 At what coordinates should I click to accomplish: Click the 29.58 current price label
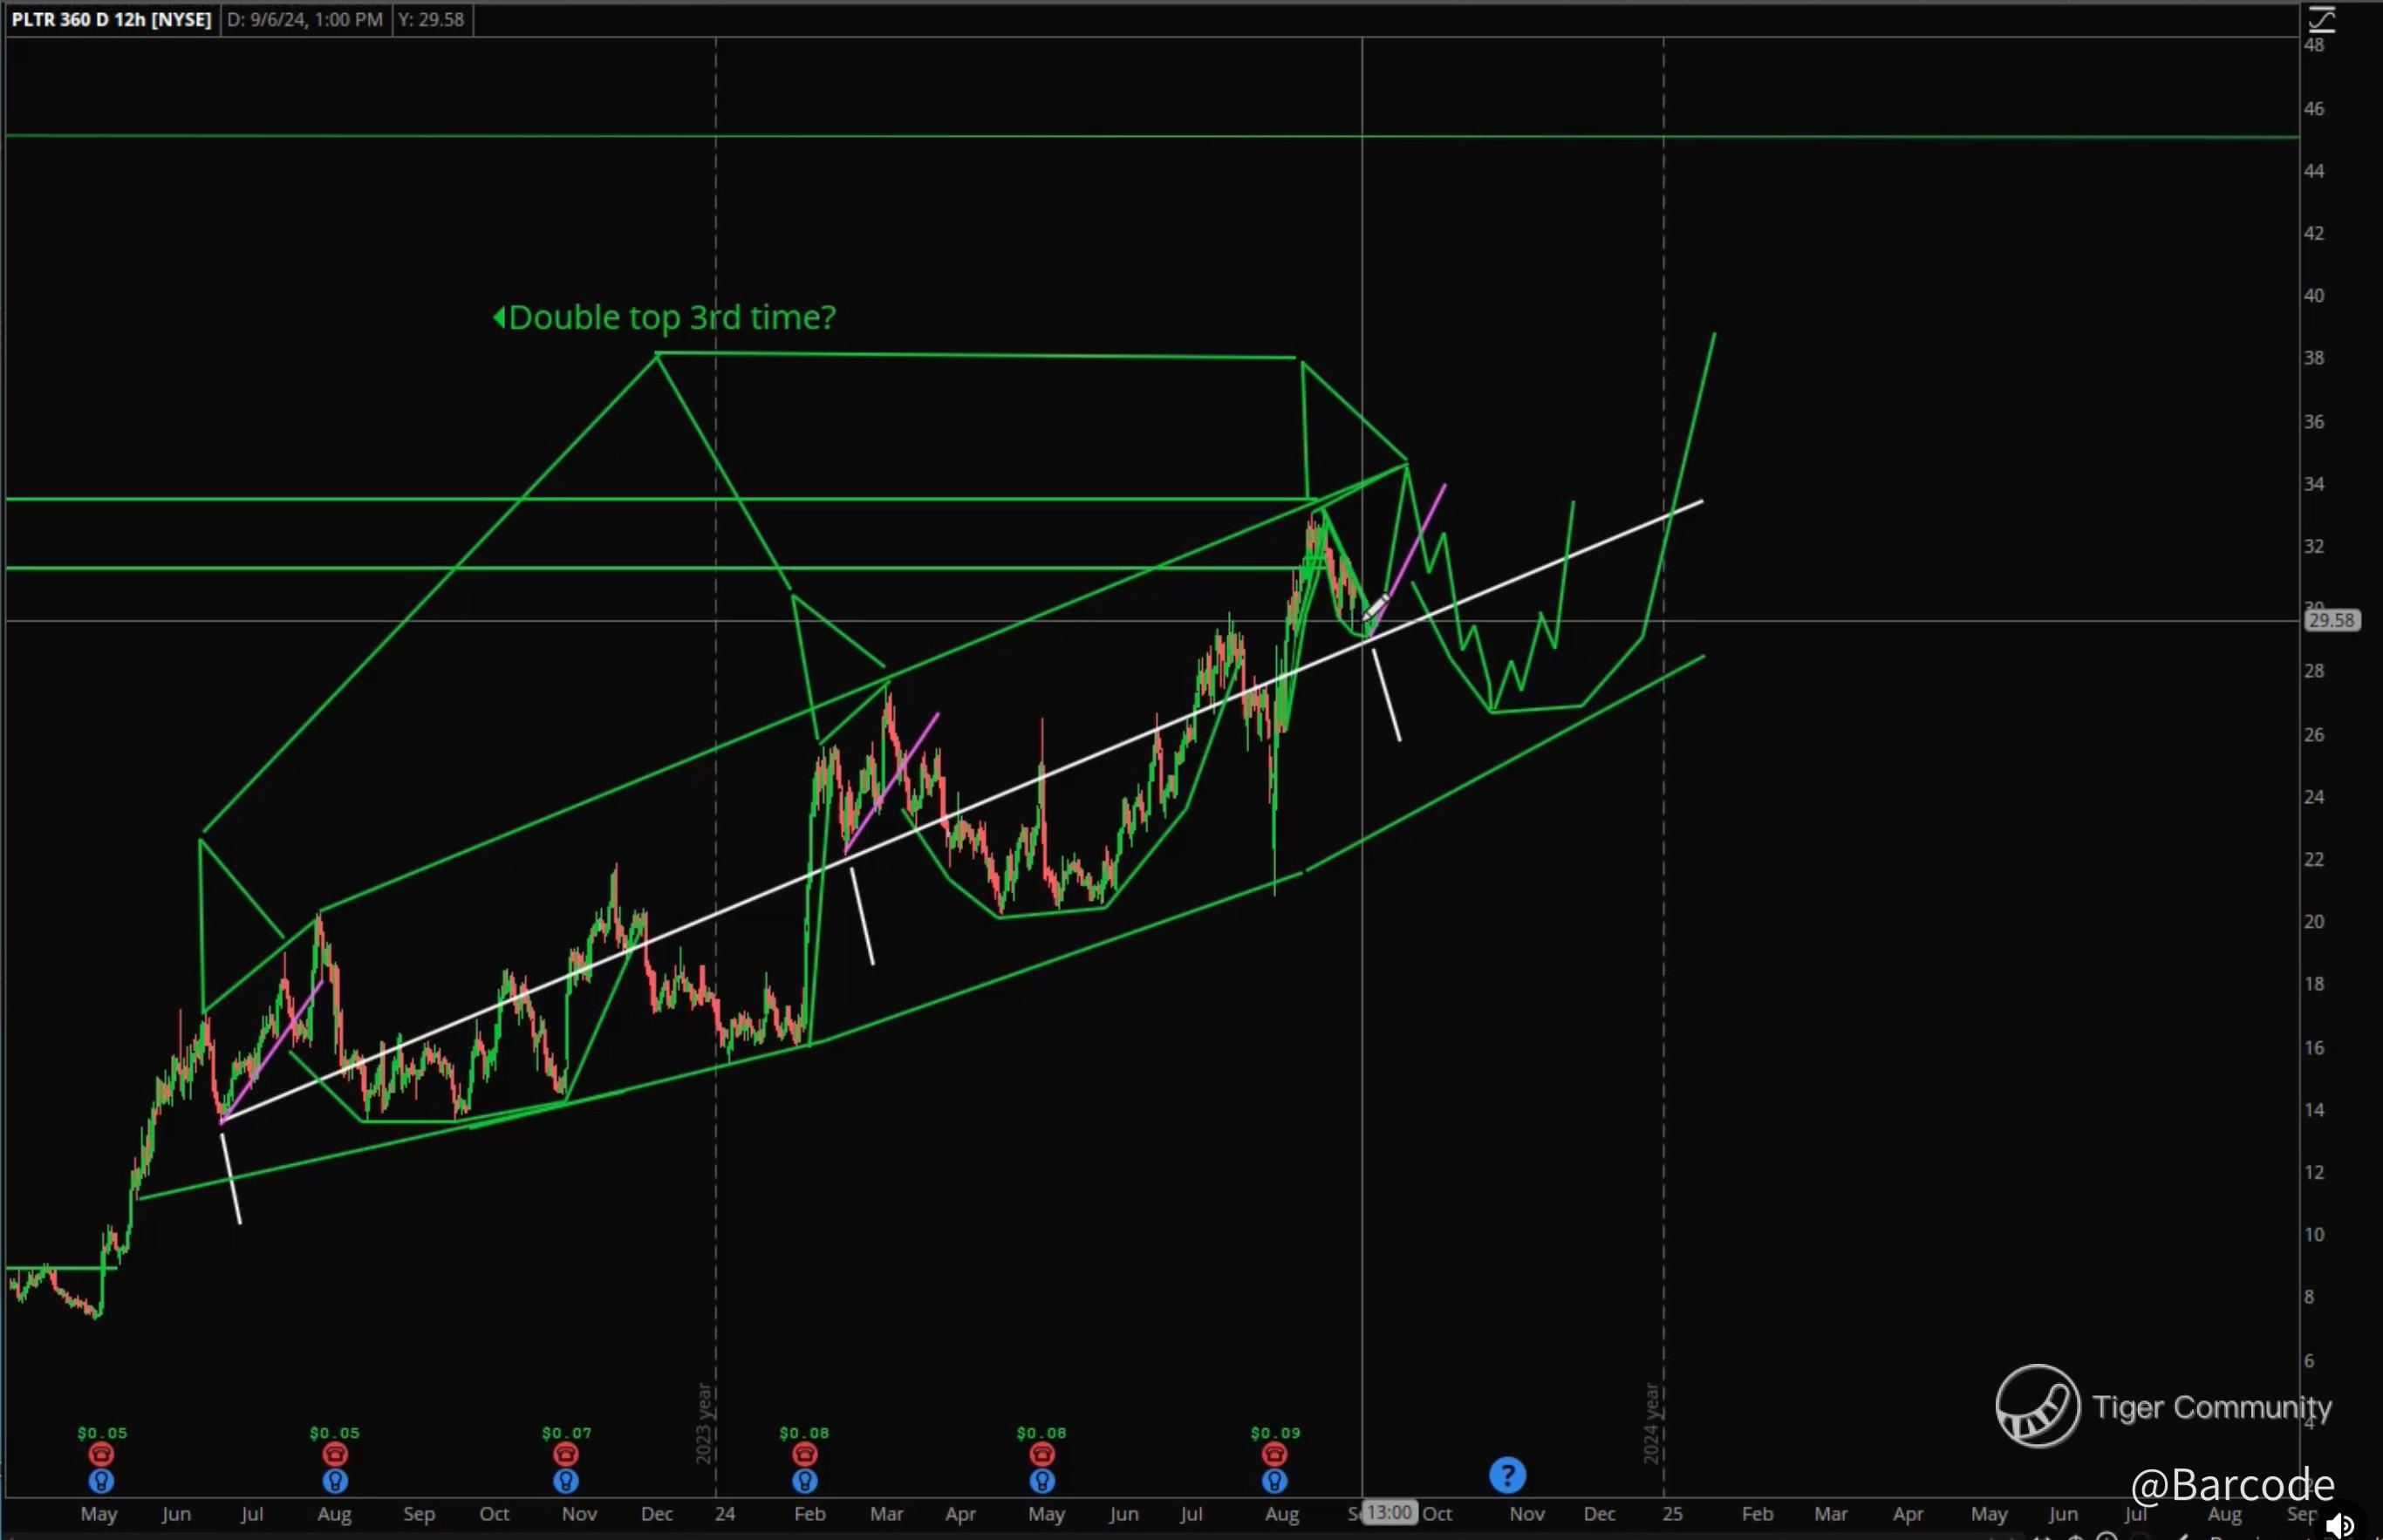(x=2332, y=621)
